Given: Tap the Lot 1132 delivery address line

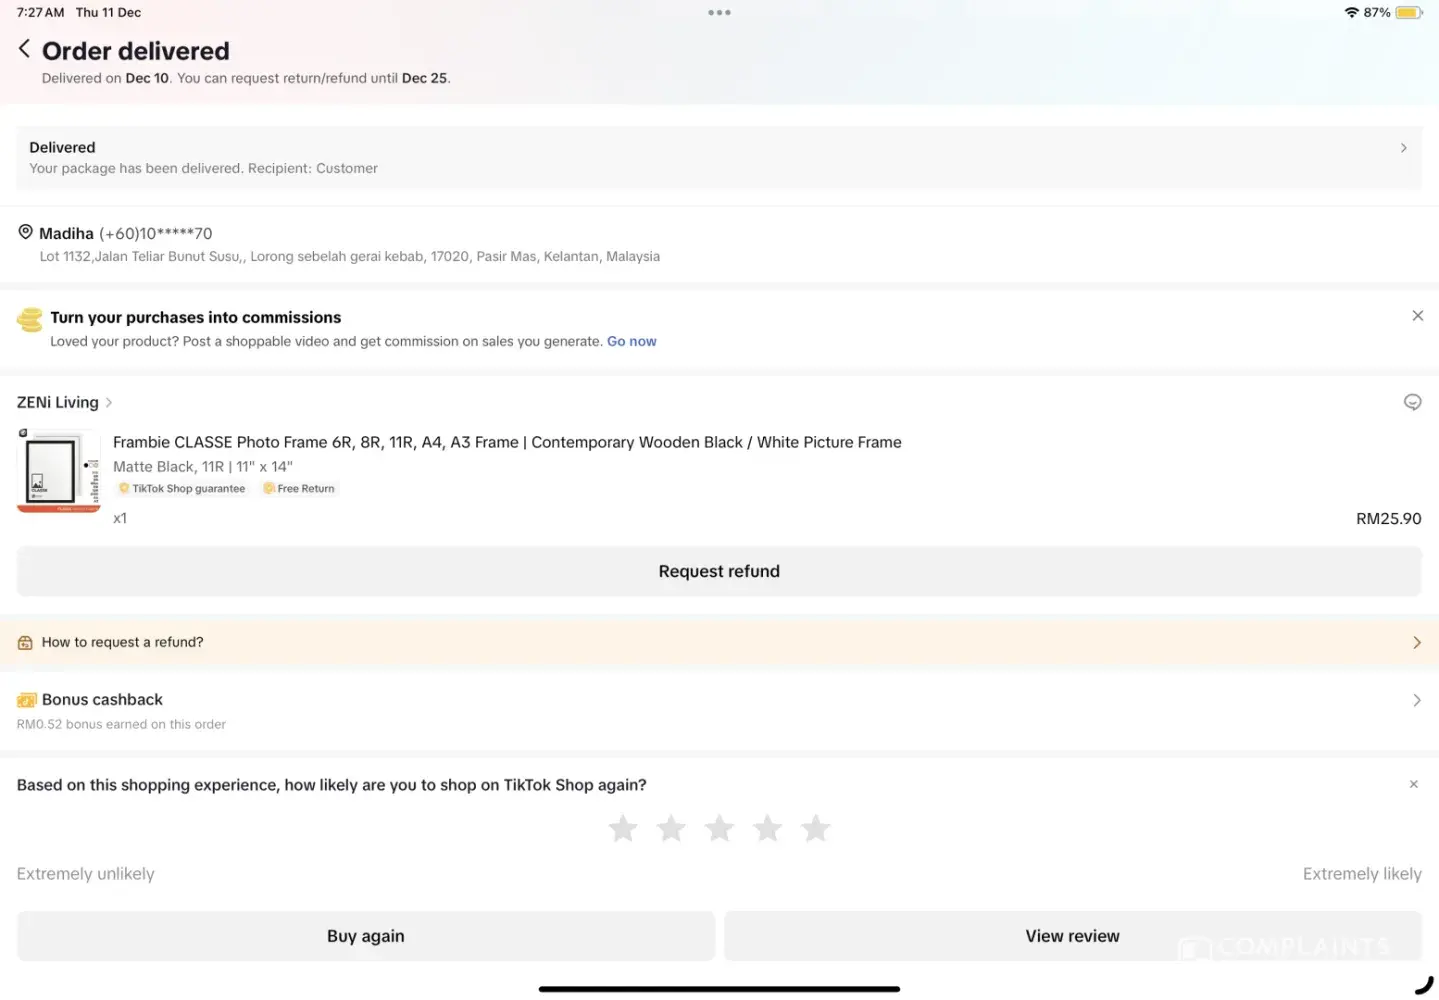Looking at the screenshot, I should 350,256.
